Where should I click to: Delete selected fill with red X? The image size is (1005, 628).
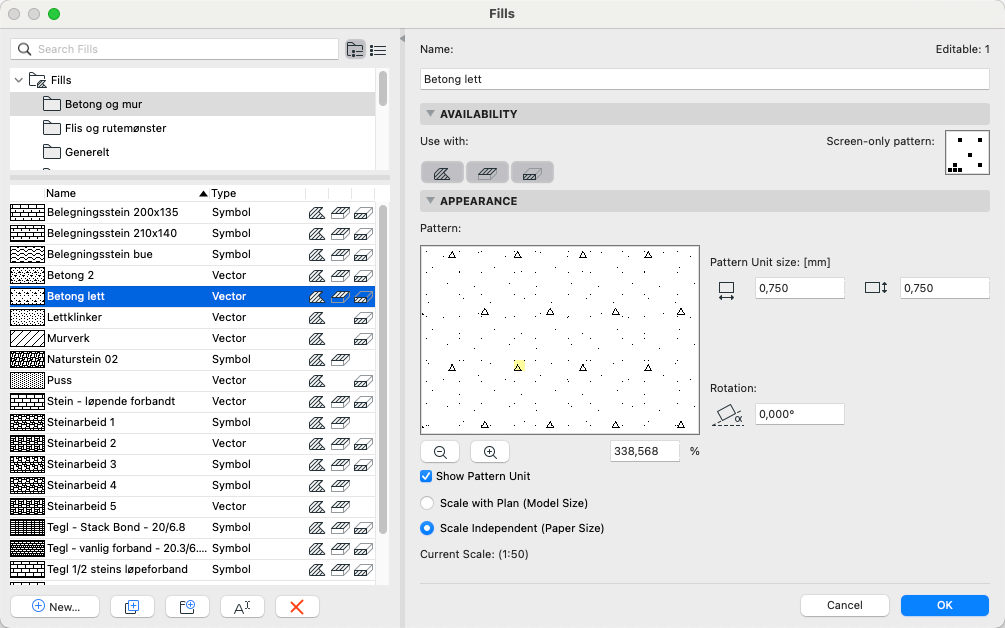click(x=296, y=606)
